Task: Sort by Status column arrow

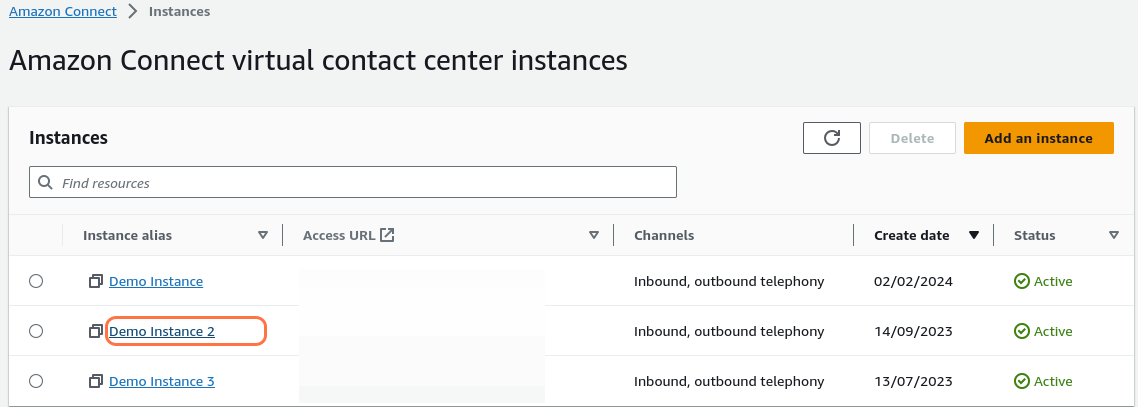Action: pos(1113,236)
